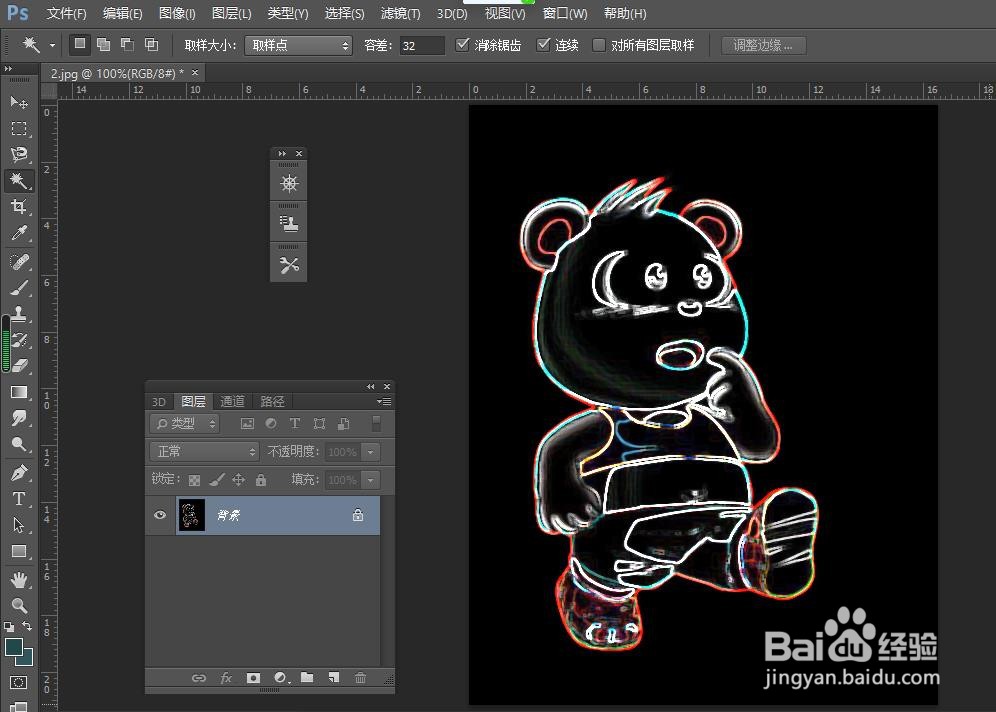The image size is (996, 712).
Task: Toggle the layer filter switch
Action: (376, 424)
